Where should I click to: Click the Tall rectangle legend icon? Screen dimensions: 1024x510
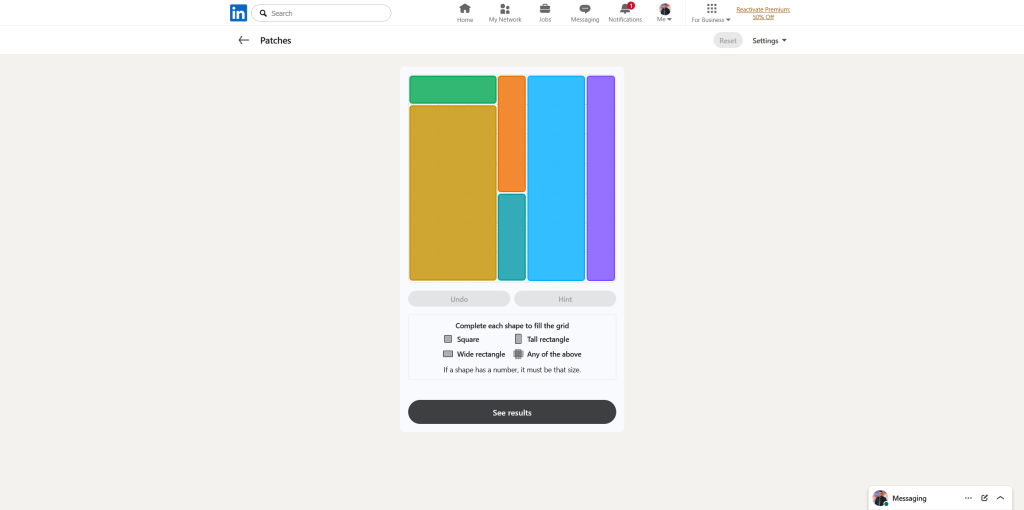click(x=519, y=339)
